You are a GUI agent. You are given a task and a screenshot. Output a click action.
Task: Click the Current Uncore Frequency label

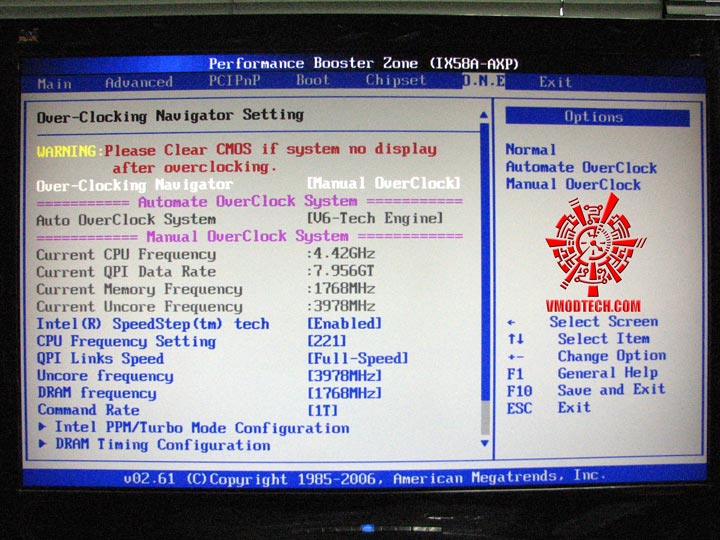click(x=139, y=306)
